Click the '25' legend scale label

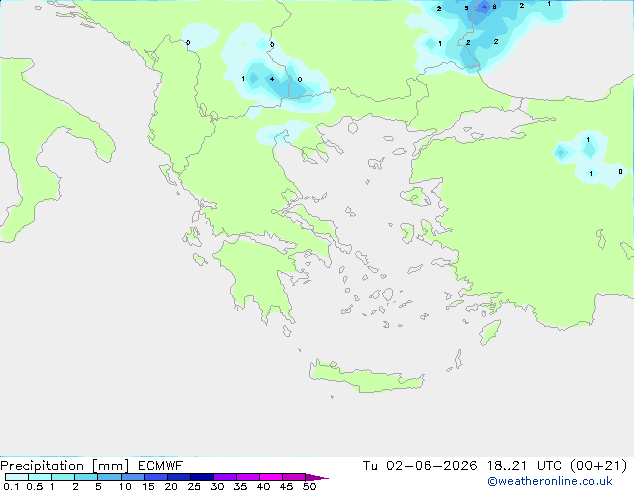194,486
